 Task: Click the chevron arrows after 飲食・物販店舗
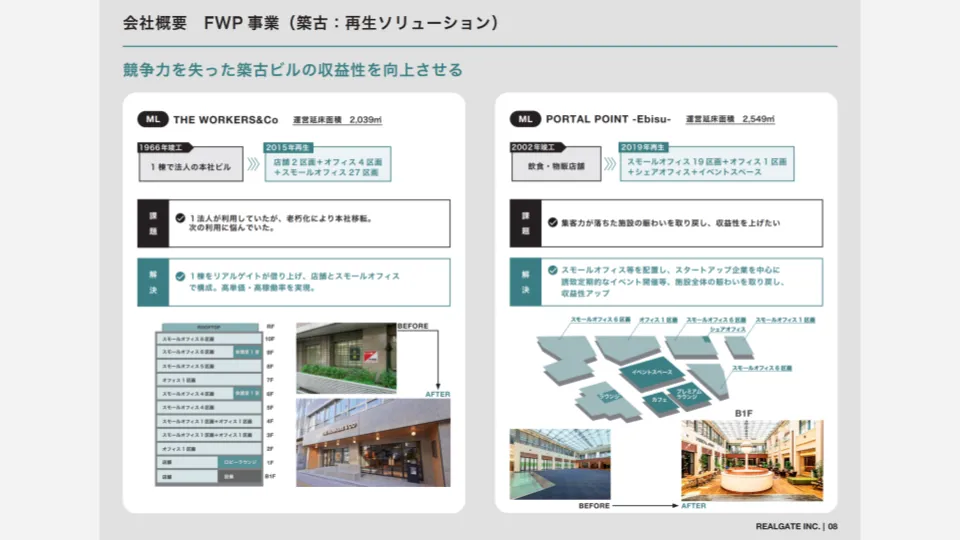point(609,164)
